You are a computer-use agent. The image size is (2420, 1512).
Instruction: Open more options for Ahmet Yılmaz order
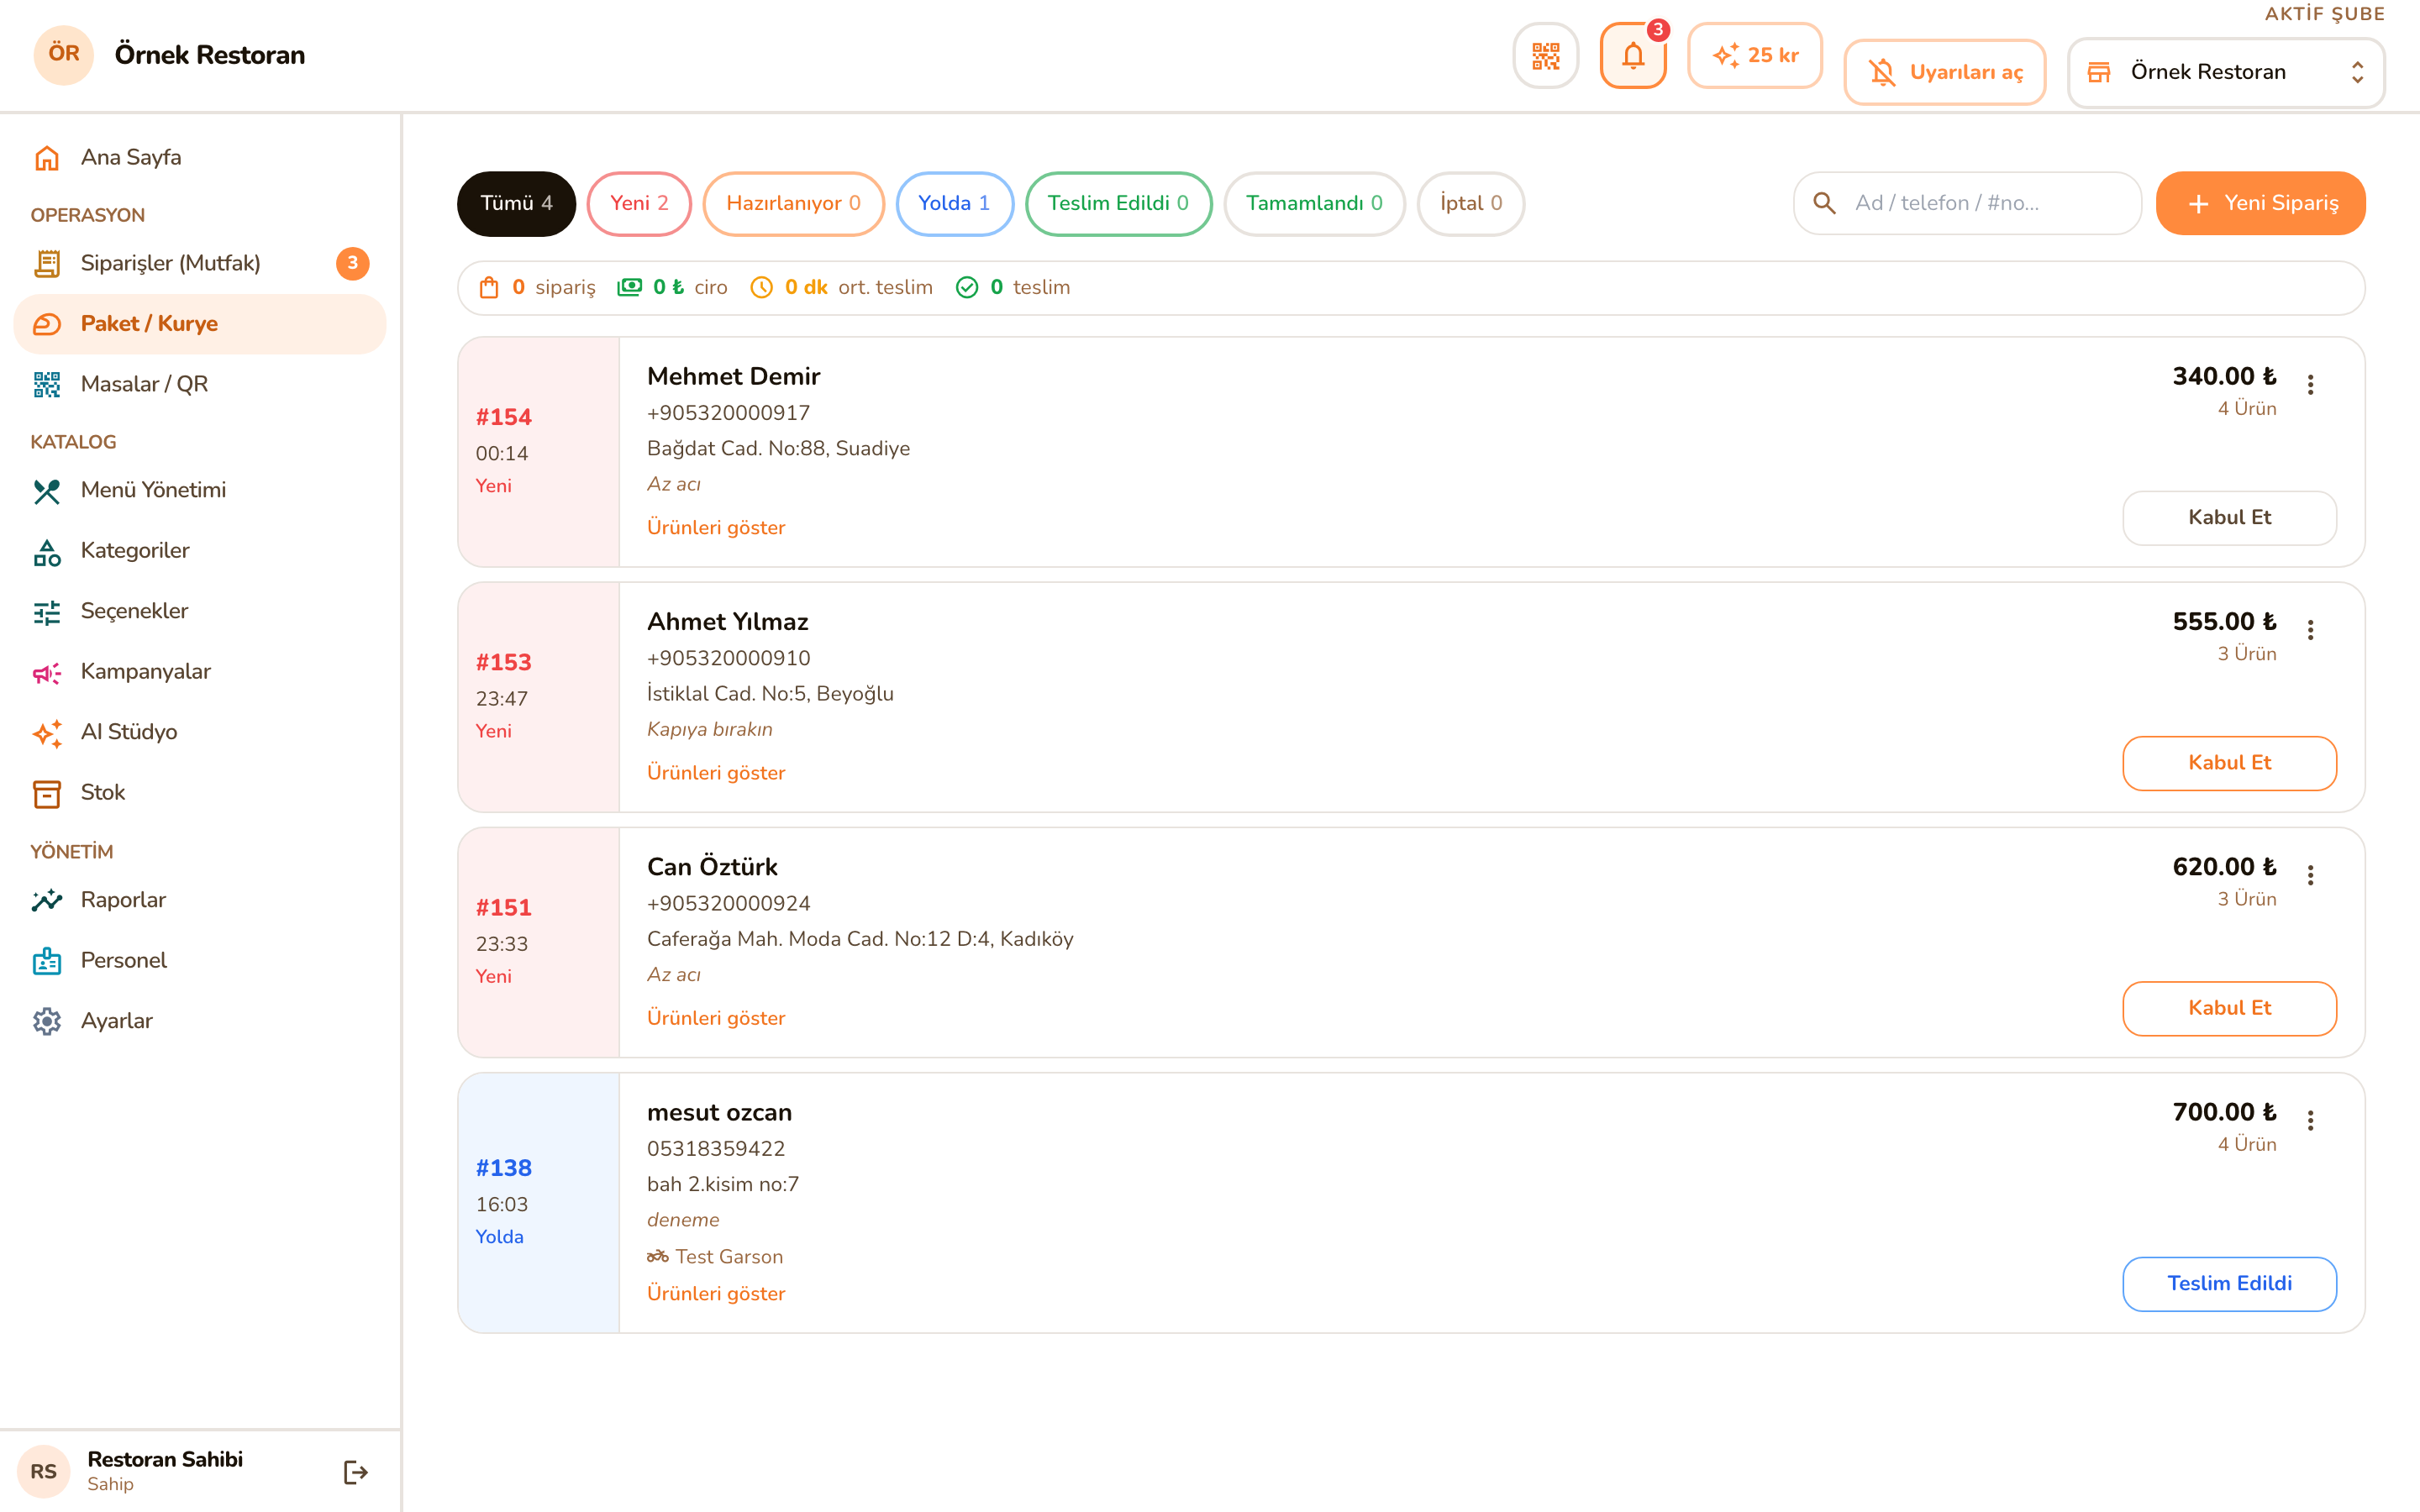click(2310, 630)
